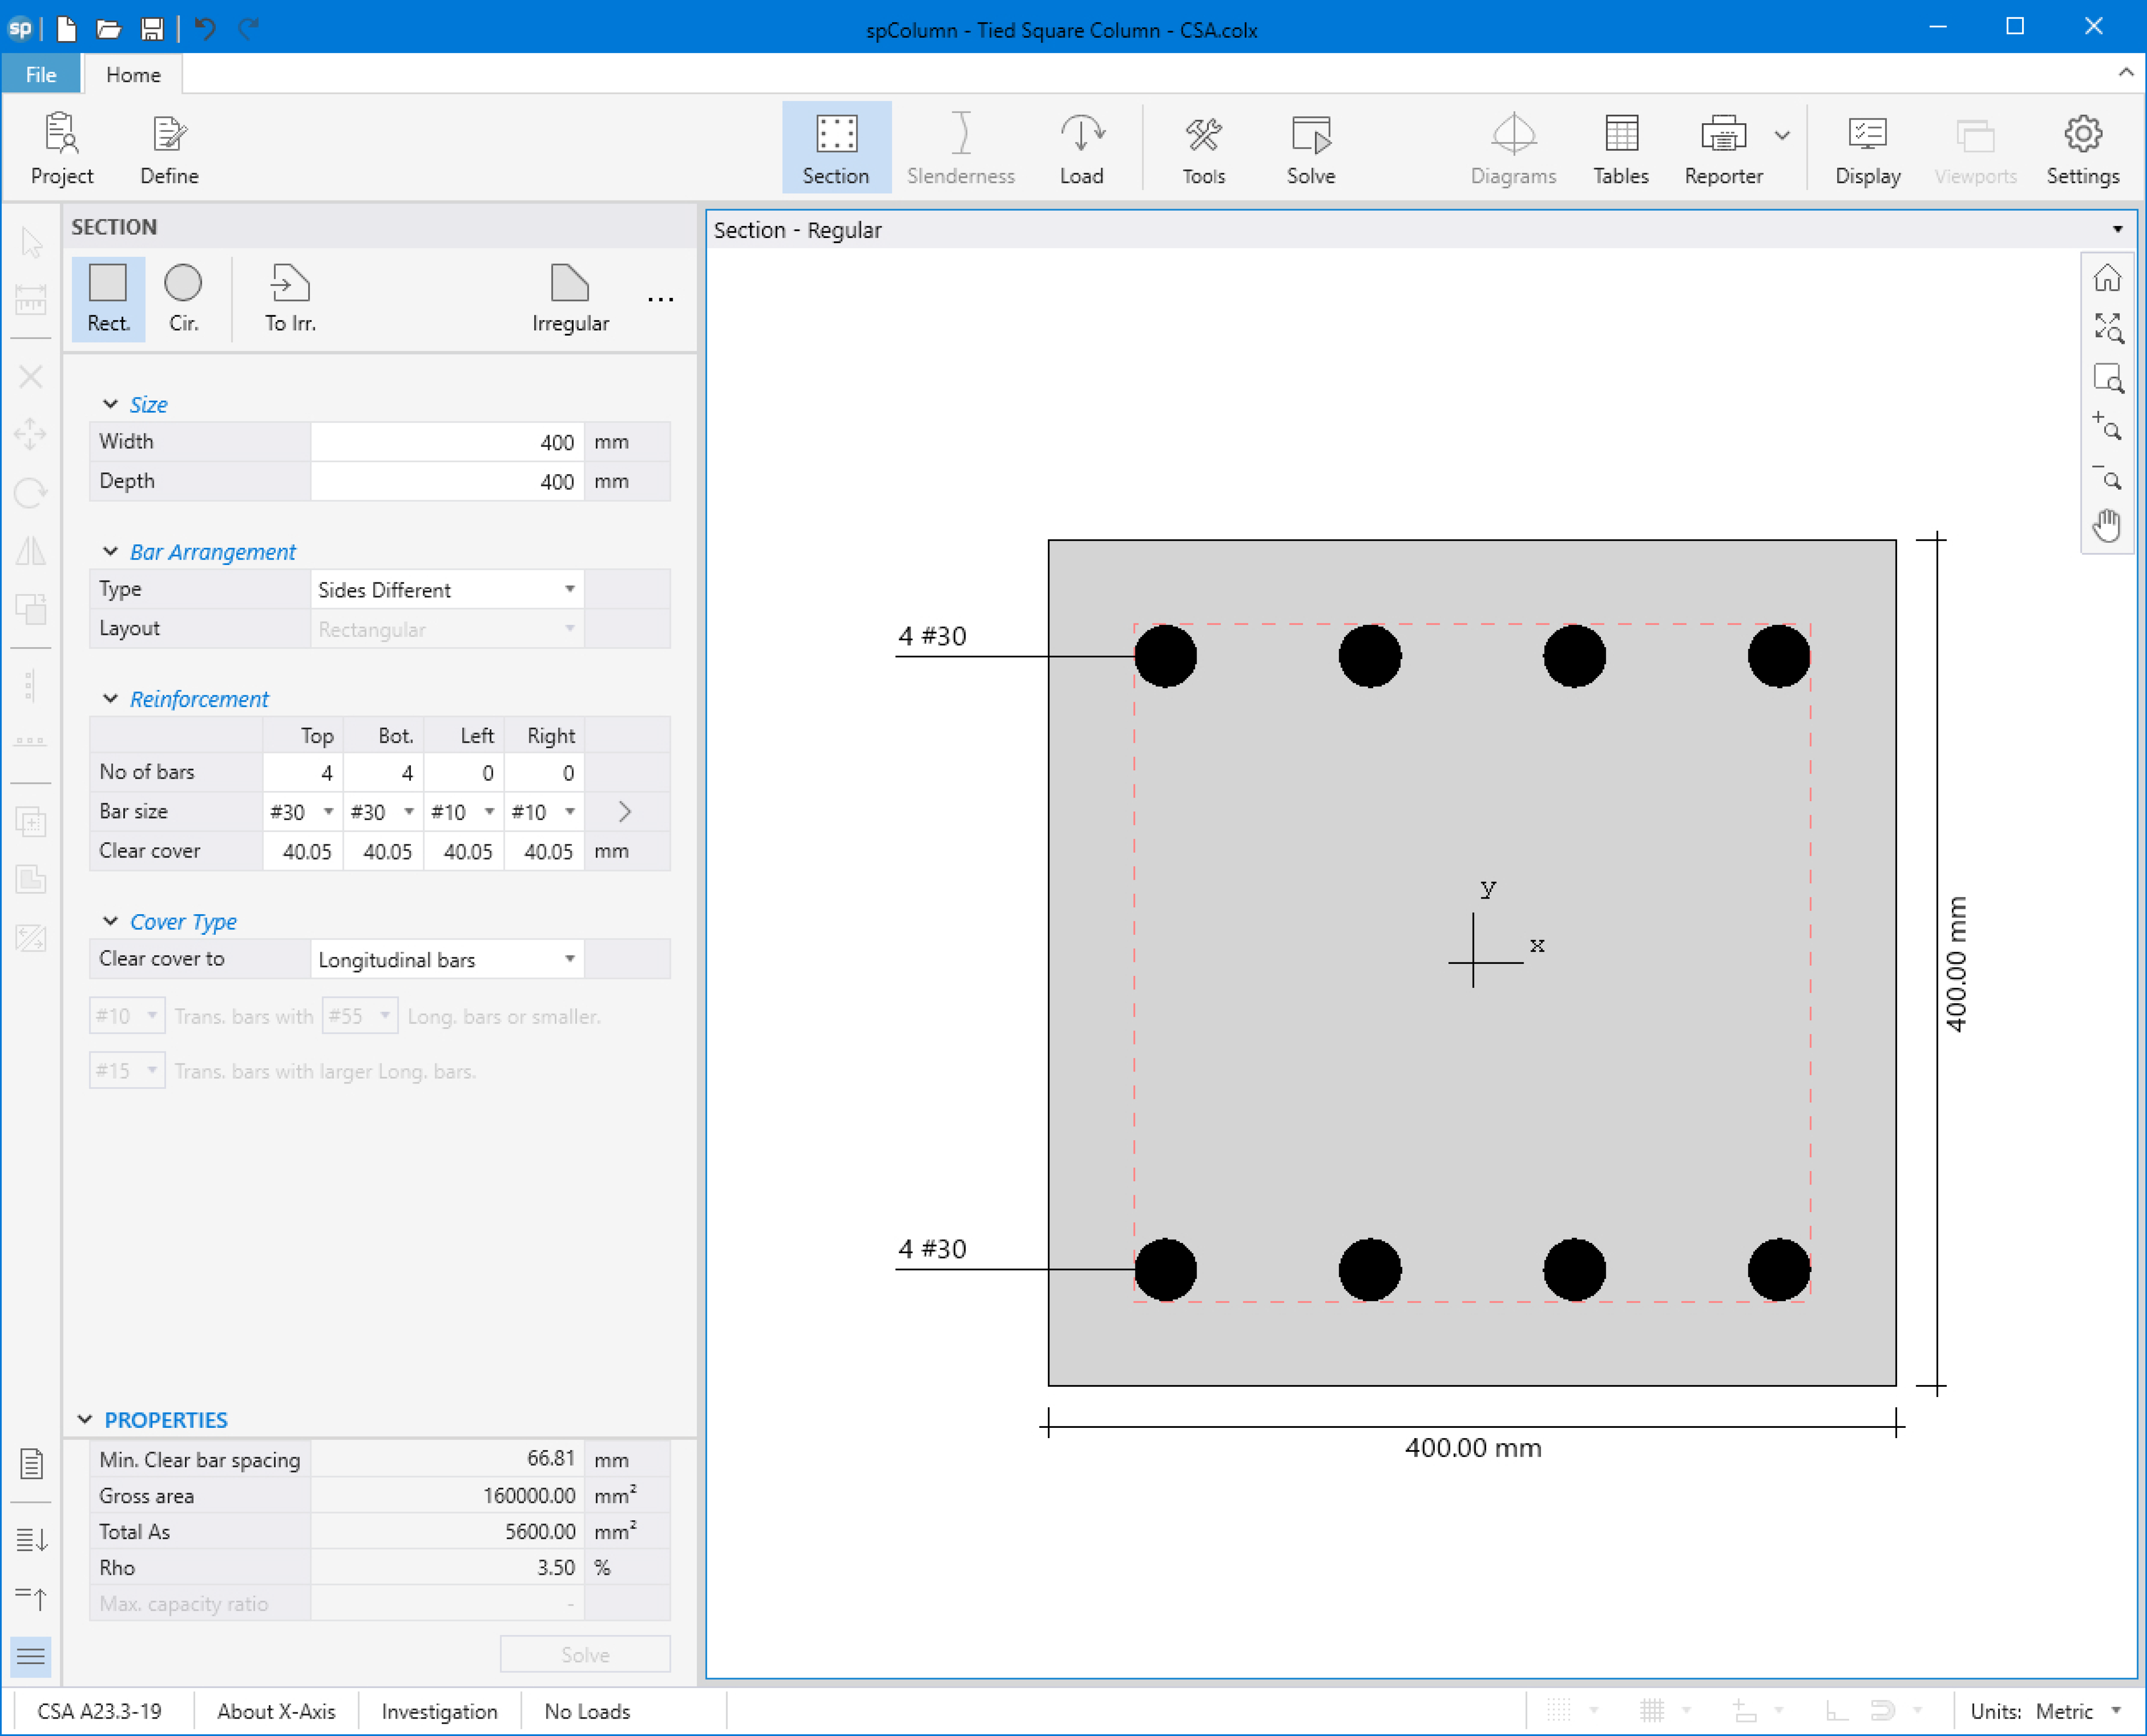The width and height of the screenshot is (2147, 1736).
Task: Click the document icon in left sidebar
Action: click(31, 1464)
